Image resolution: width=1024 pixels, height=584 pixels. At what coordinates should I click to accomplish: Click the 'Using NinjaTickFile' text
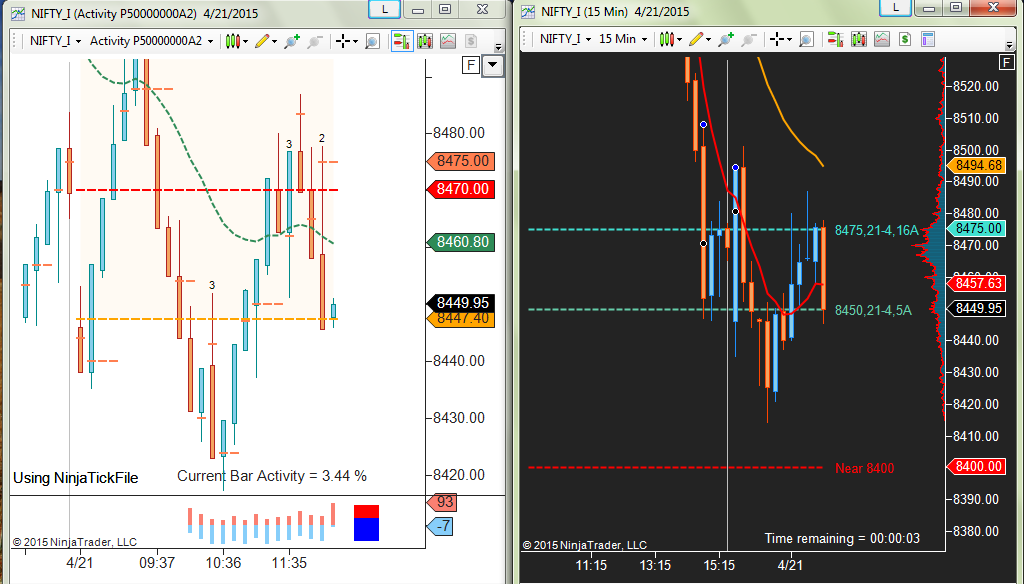tap(76, 478)
